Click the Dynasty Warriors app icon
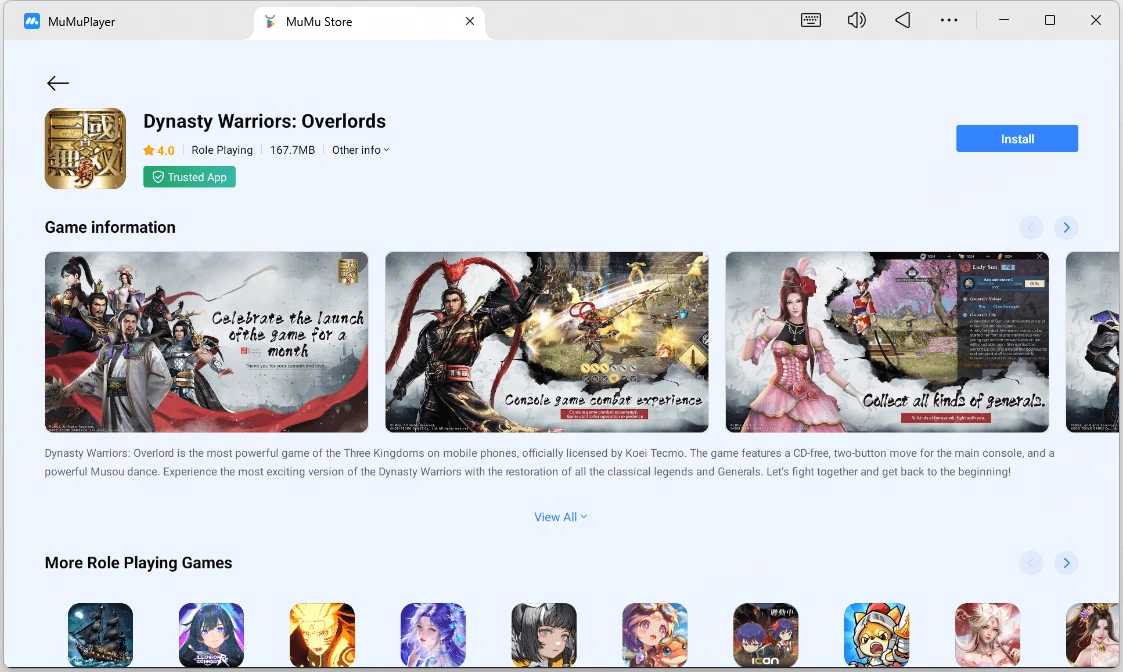The width and height of the screenshot is (1123, 672). (x=85, y=148)
